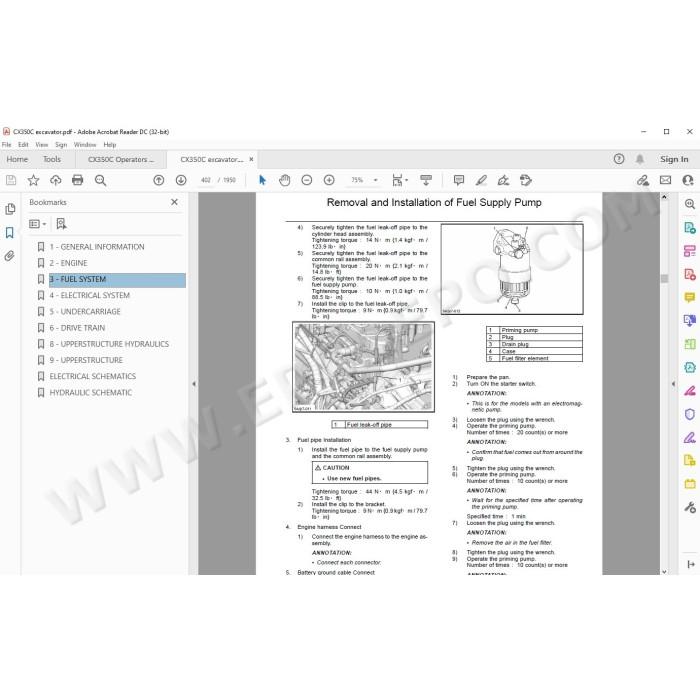Add a comment note icon
The image size is (700, 700).
pos(458,180)
